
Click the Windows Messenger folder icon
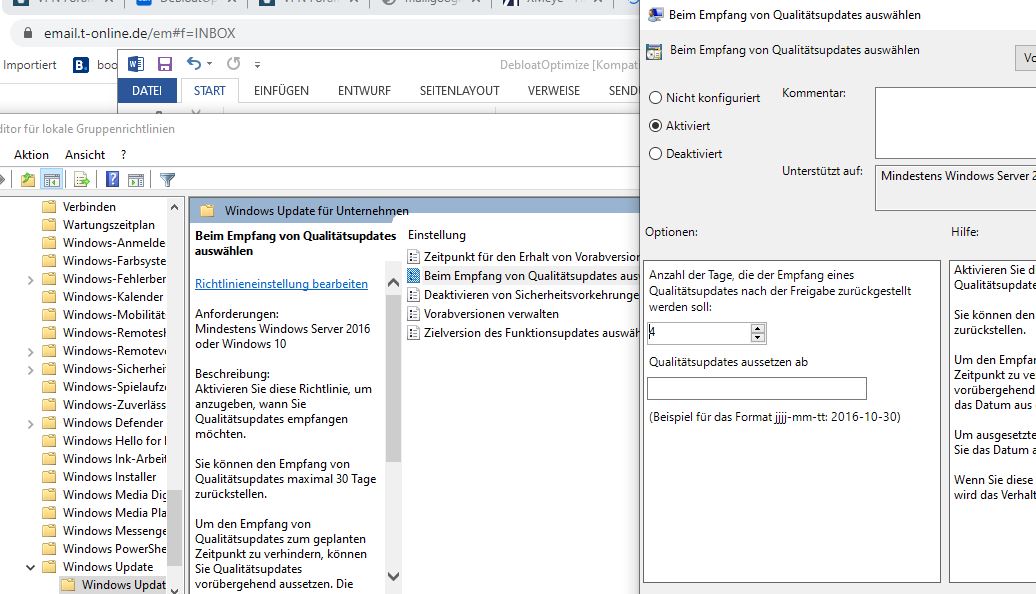tap(49, 531)
